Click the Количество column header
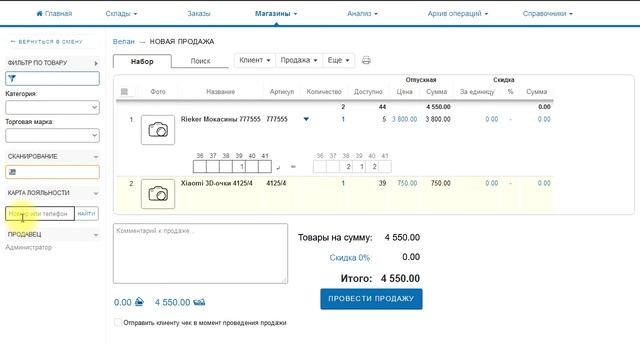Image resolution: width=640 pixels, height=360 pixels. coord(324,92)
